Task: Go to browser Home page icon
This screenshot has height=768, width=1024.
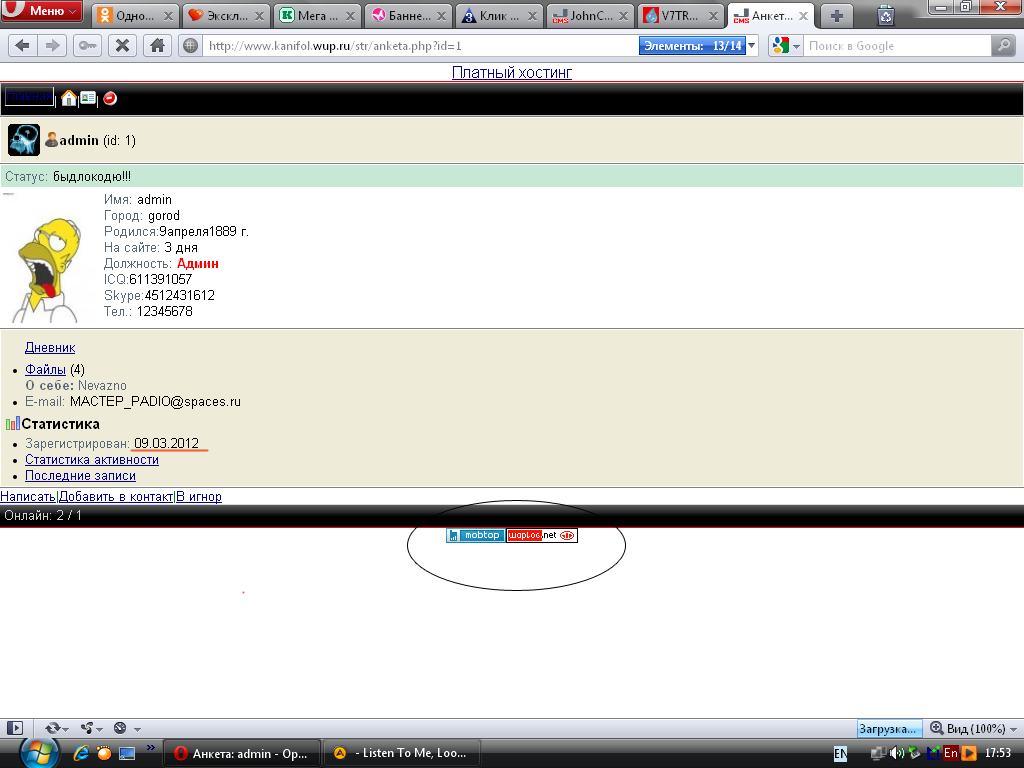Action: 155,45
